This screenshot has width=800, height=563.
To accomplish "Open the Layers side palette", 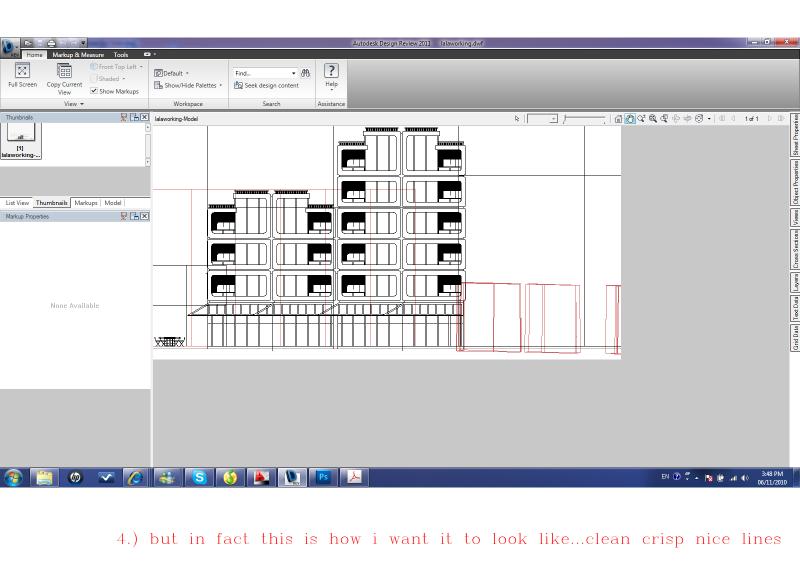I will 795,282.
